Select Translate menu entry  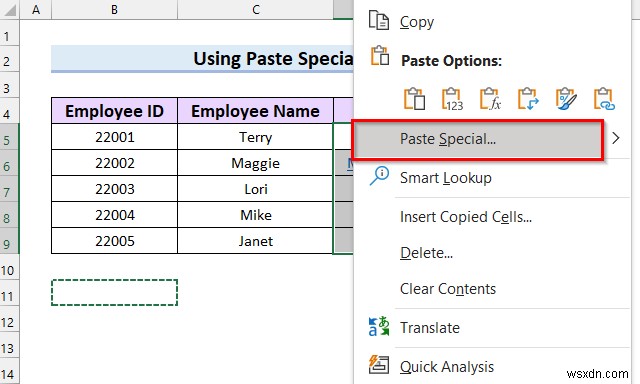point(430,328)
